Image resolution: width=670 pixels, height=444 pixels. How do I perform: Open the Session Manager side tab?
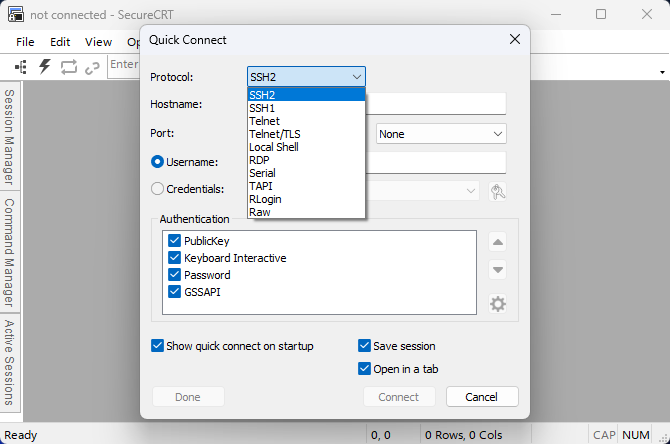click(9, 137)
